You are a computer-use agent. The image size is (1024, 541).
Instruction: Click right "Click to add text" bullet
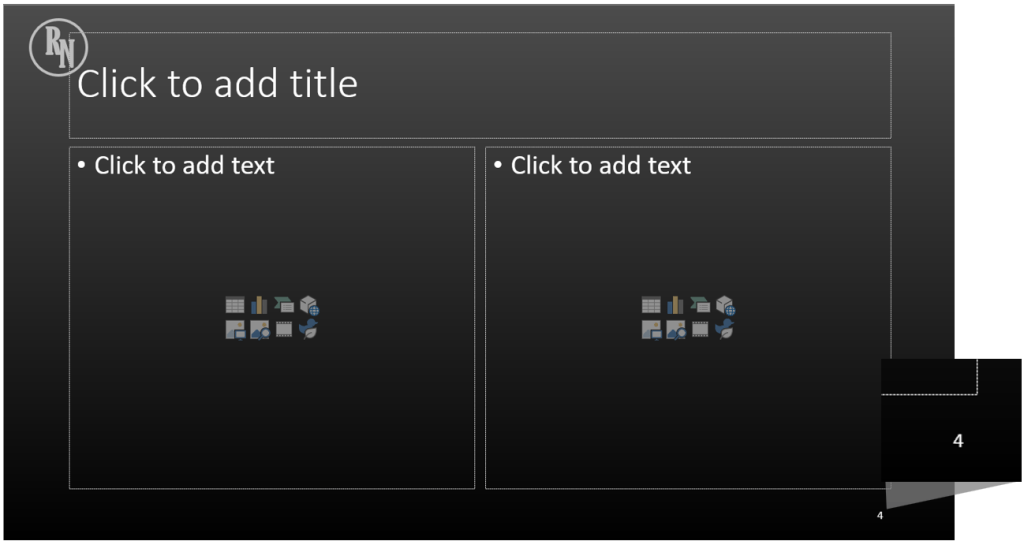pyautogui.click(x=600, y=166)
